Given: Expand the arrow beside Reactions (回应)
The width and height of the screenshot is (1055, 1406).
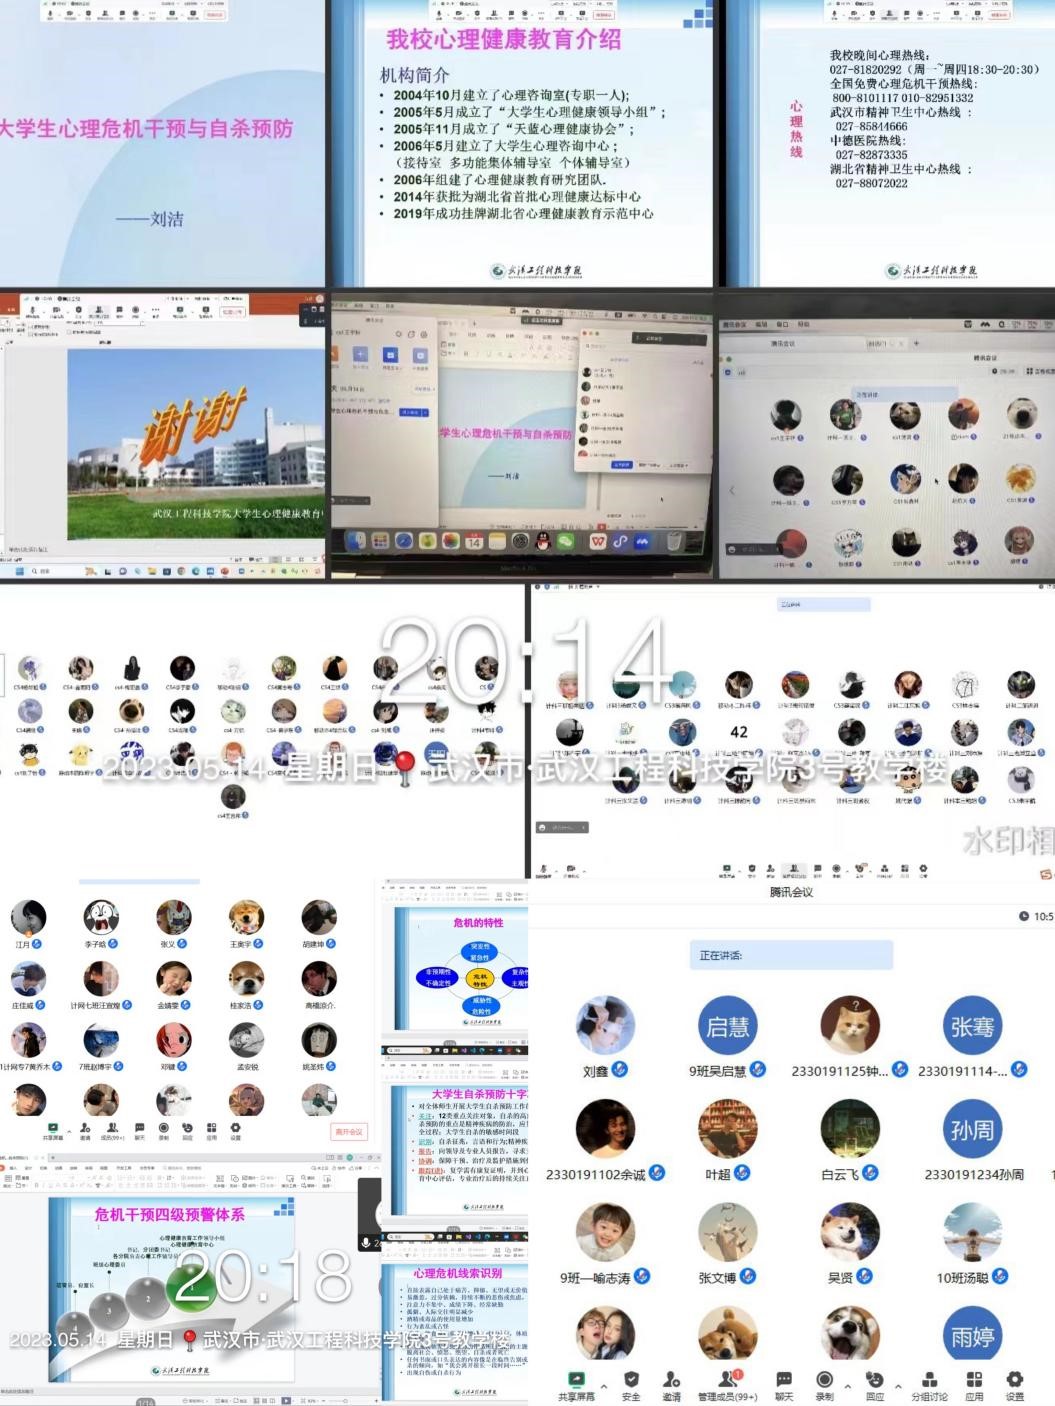Looking at the screenshot, I should (x=898, y=1387).
